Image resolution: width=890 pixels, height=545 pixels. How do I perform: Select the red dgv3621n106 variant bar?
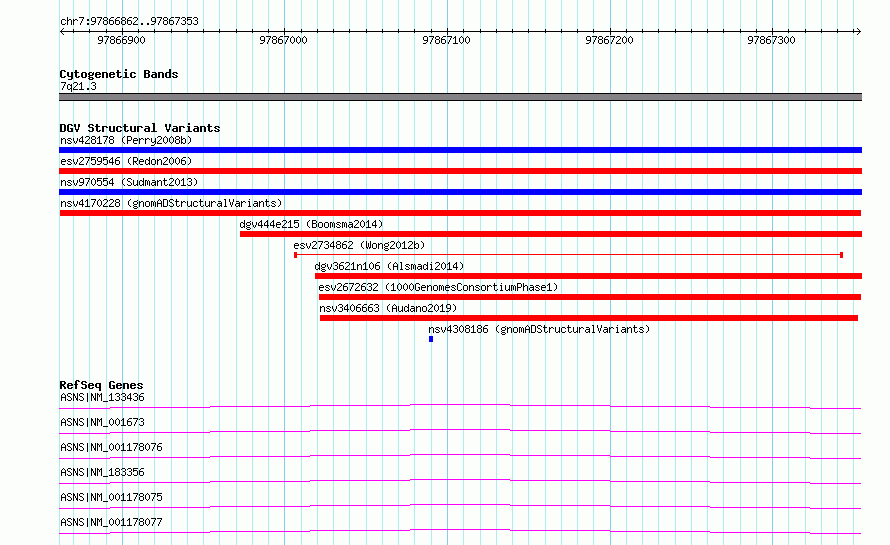point(589,276)
